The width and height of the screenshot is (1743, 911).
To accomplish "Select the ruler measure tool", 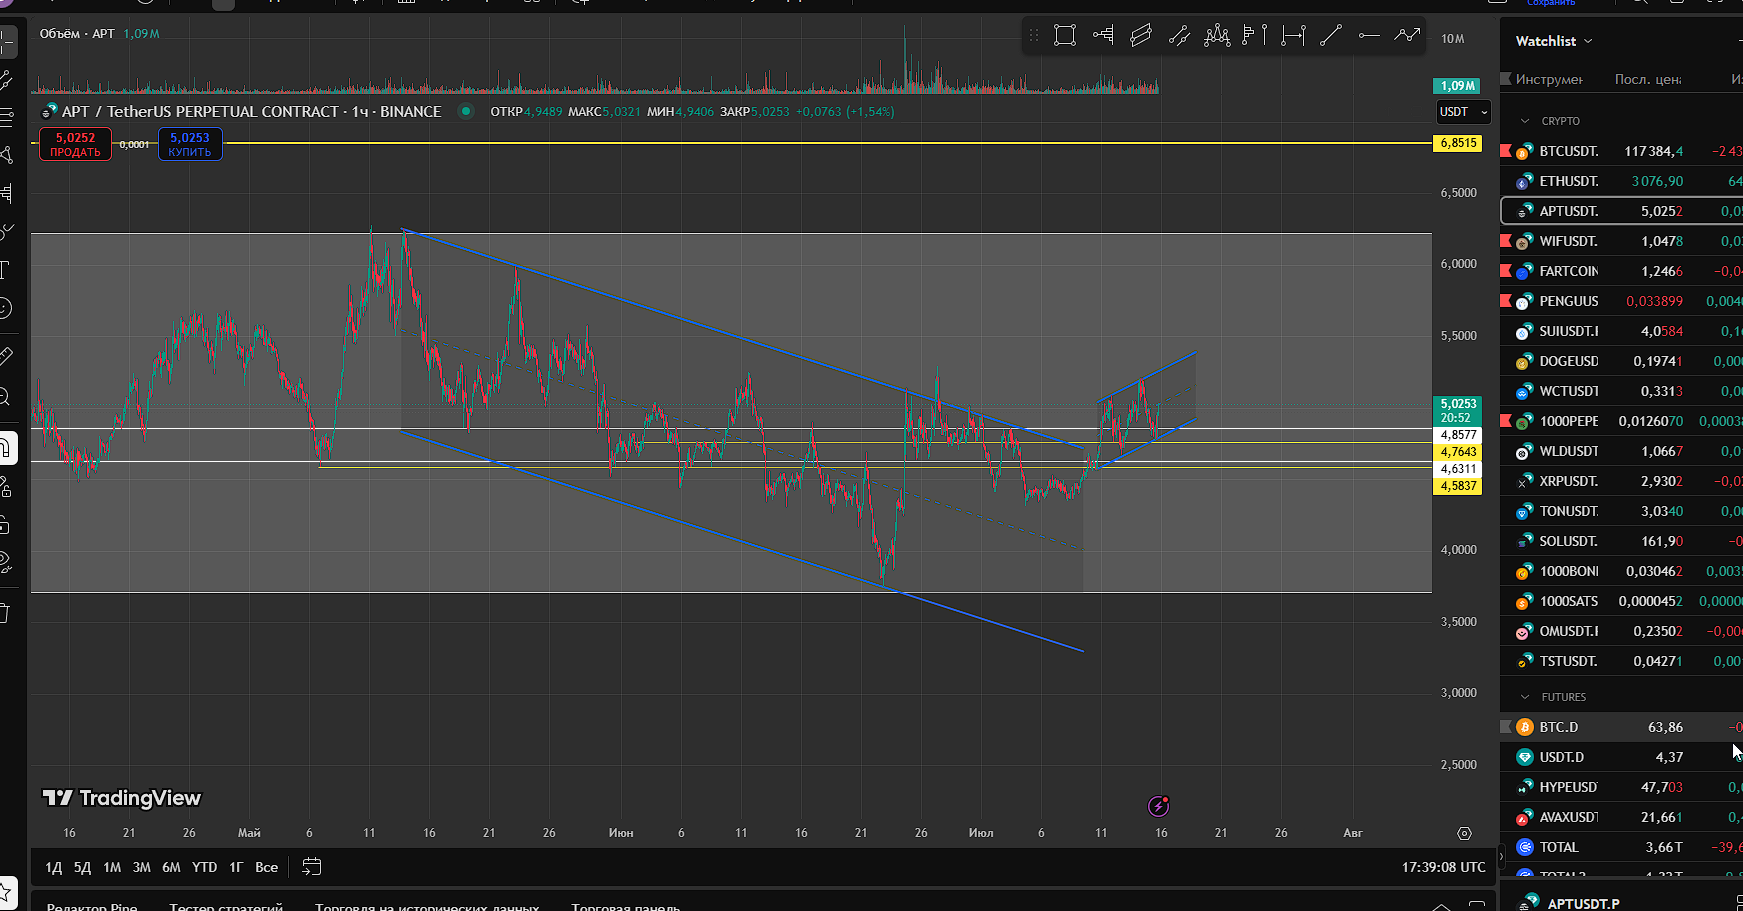I will point(7,355).
